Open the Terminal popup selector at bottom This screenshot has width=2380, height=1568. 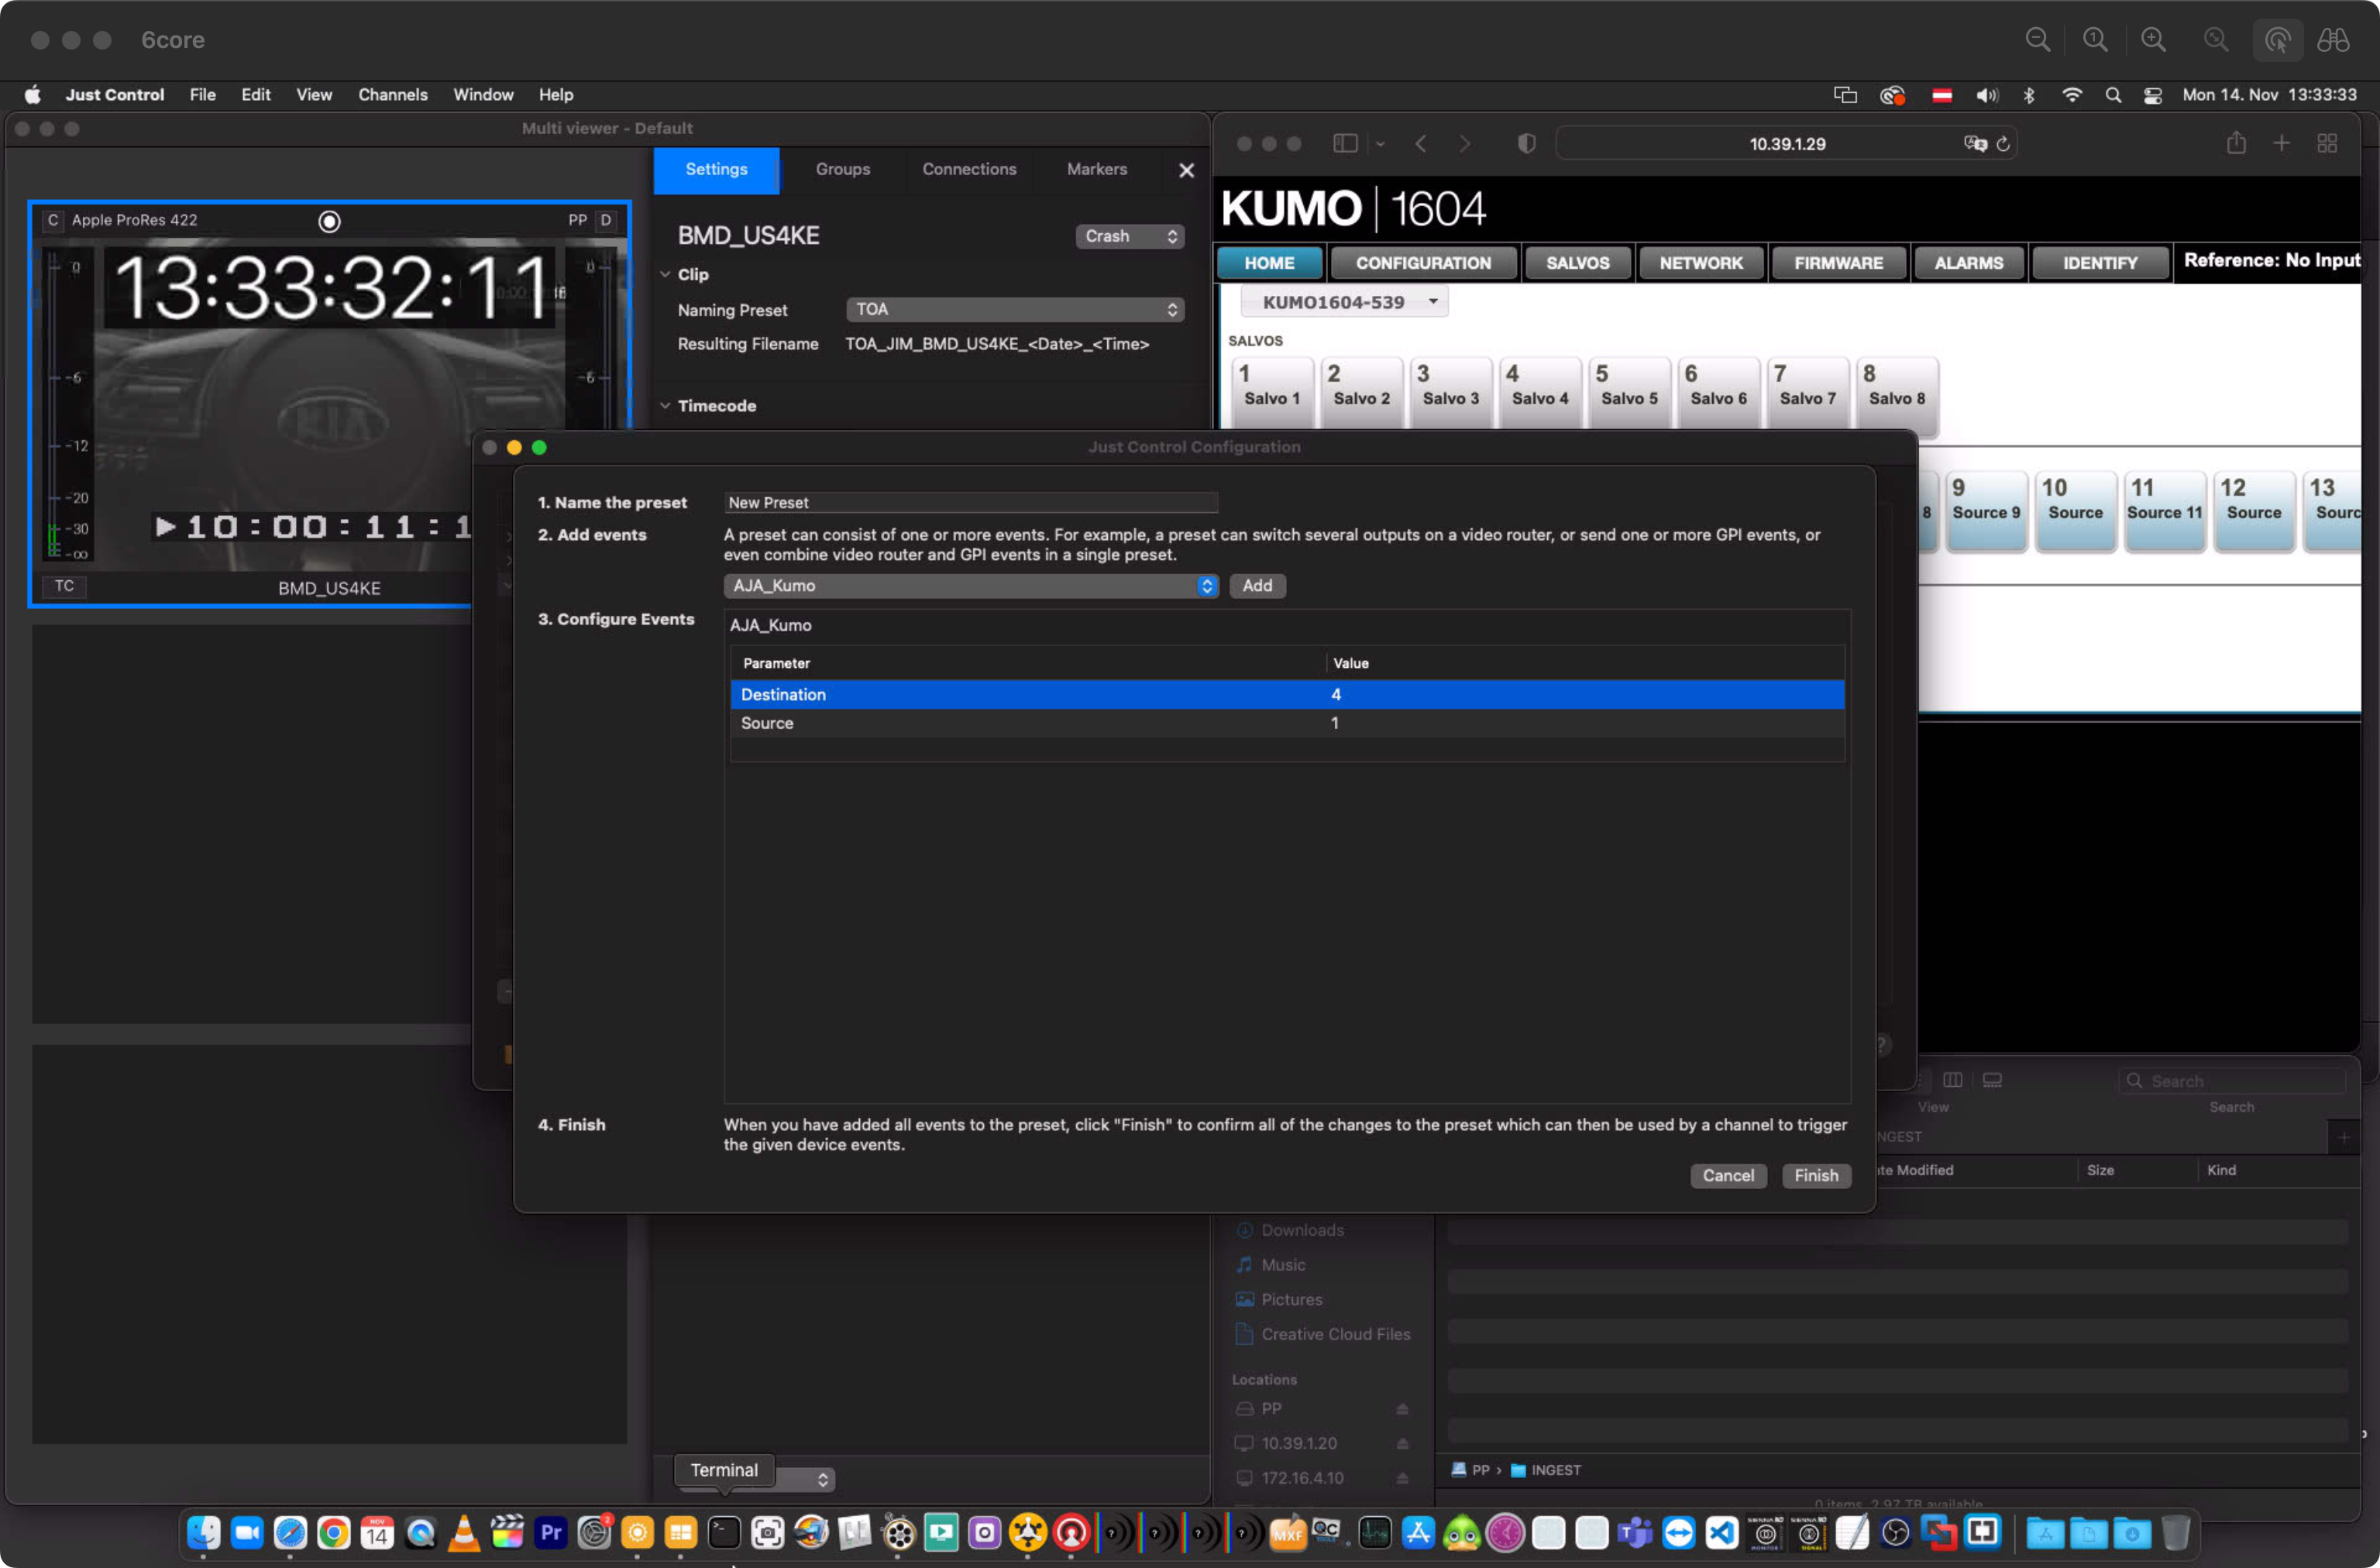pos(756,1478)
